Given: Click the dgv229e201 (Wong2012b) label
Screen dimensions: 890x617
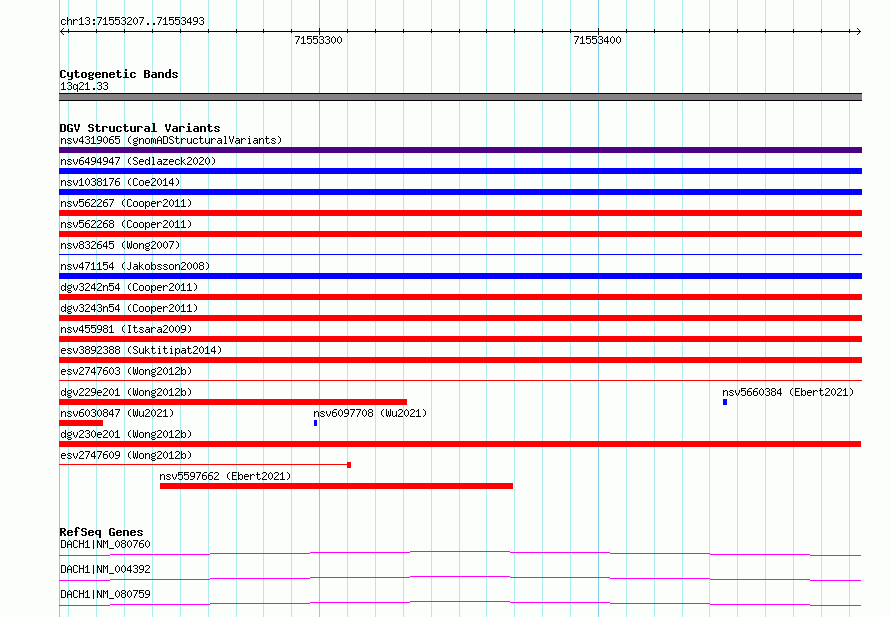Looking at the screenshot, I should tap(126, 392).
